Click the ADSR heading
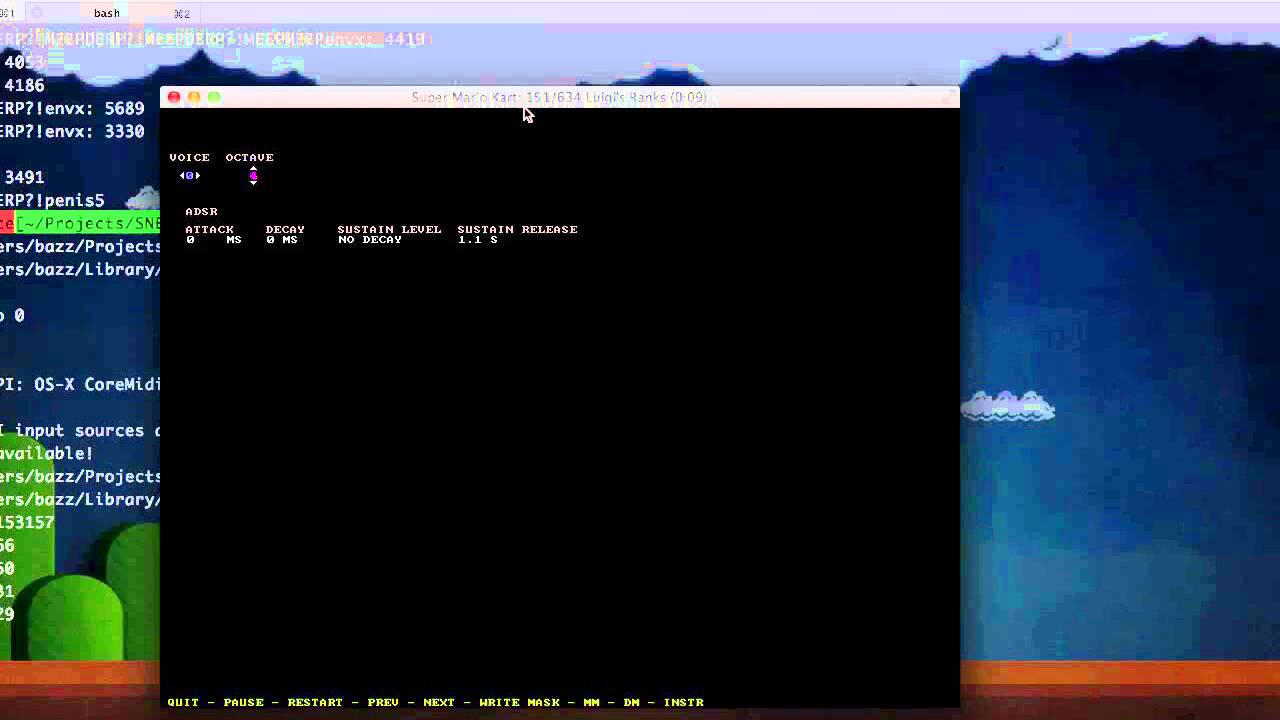Viewport: 1280px width, 720px height. tap(201, 211)
